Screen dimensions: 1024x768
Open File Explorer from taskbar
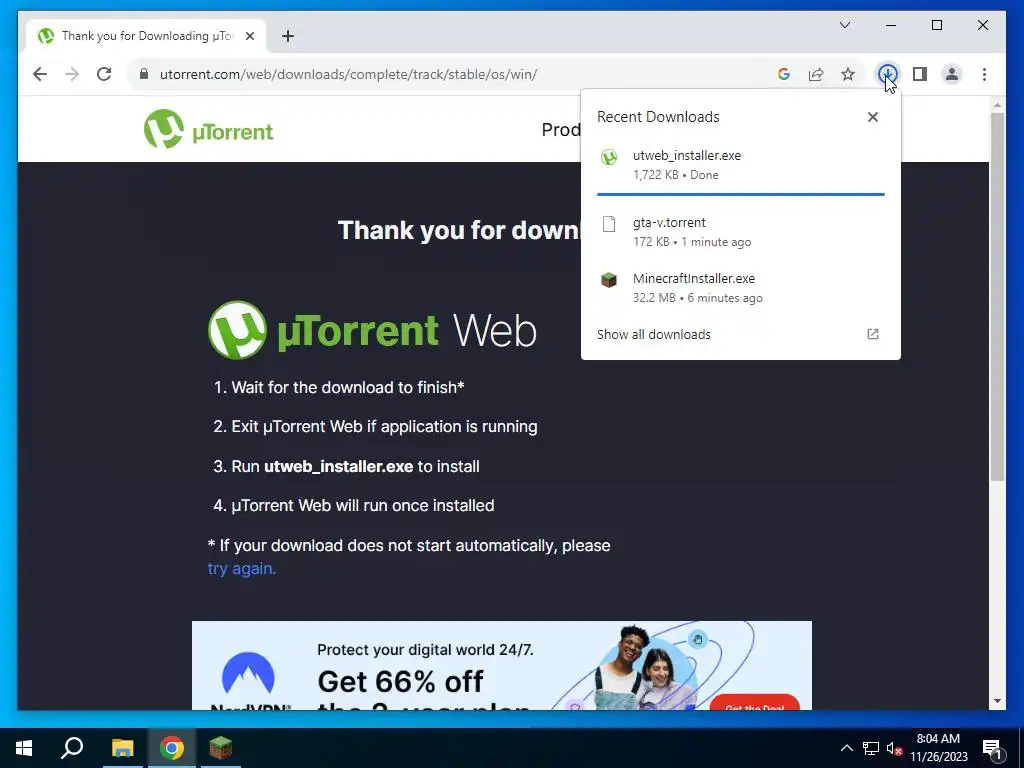click(122, 748)
